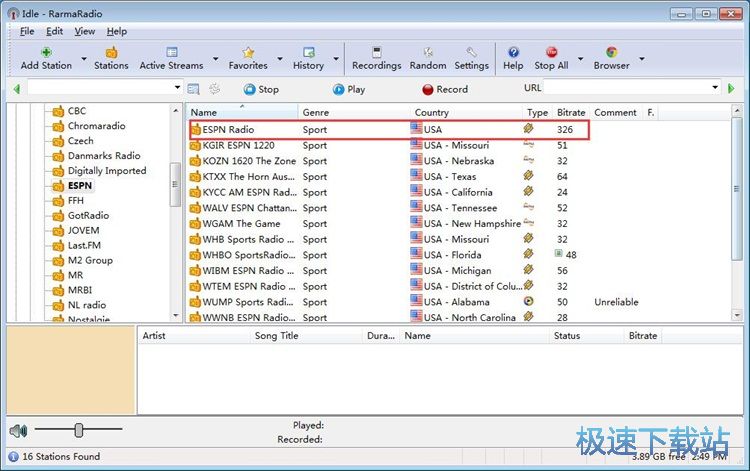Click the speaker mute icon
This screenshot has width=750, height=471.
(18, 431)
